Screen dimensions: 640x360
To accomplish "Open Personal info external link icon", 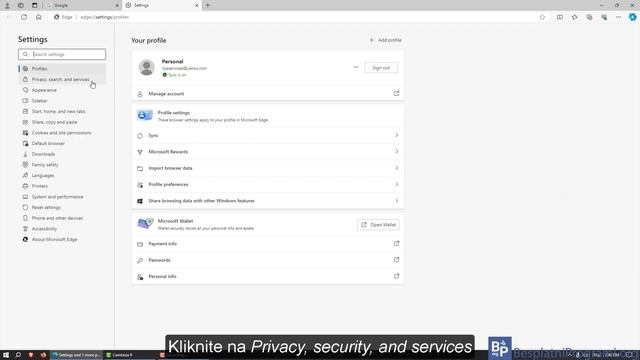I will pyautogui.click(x=396, y=276).
